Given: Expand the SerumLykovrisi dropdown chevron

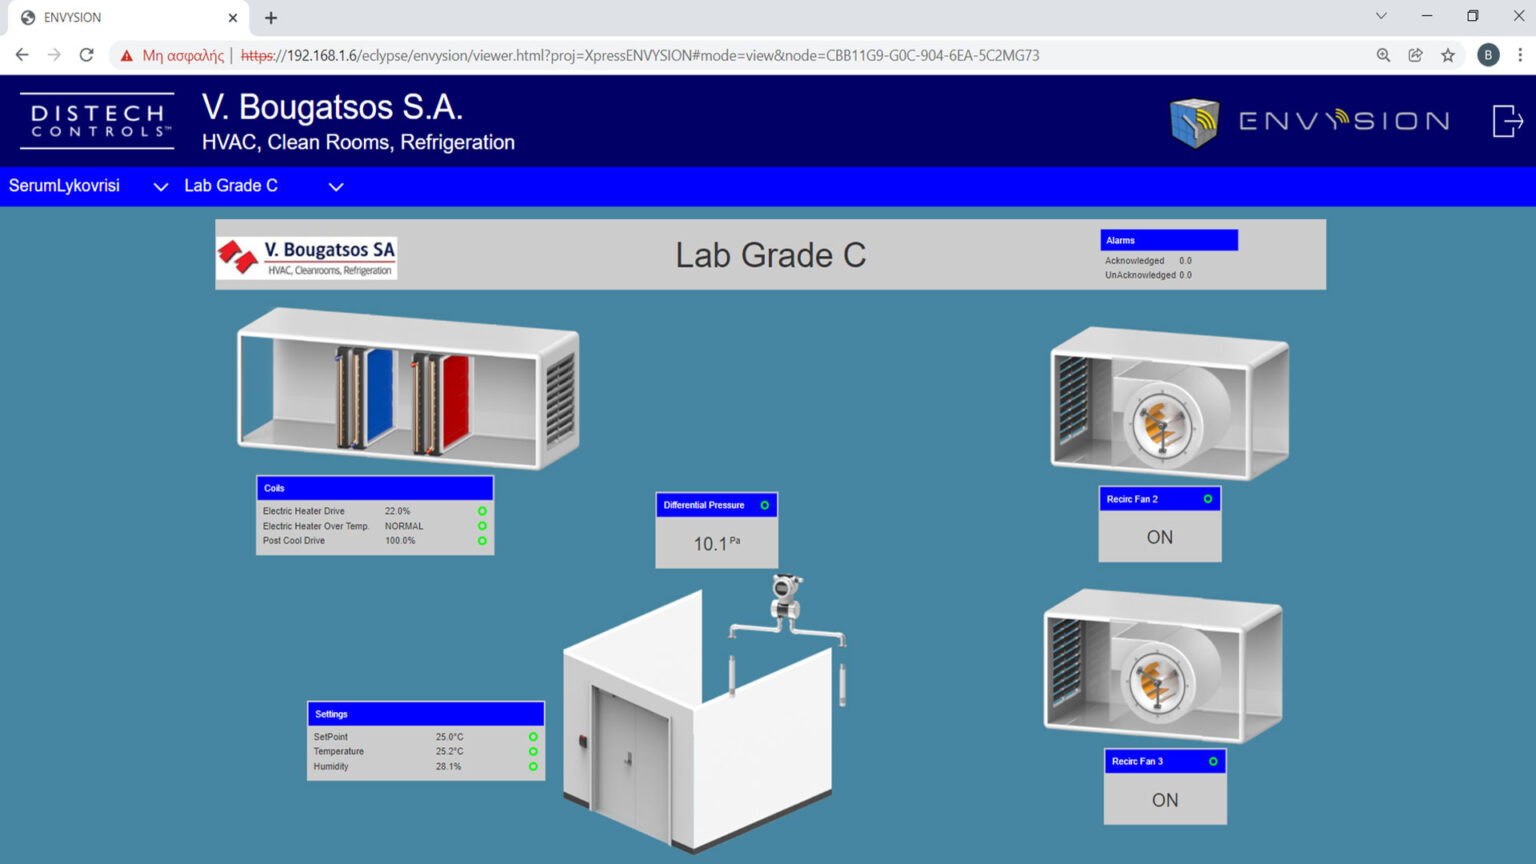Looking at the screenshot, I should 160,187.
